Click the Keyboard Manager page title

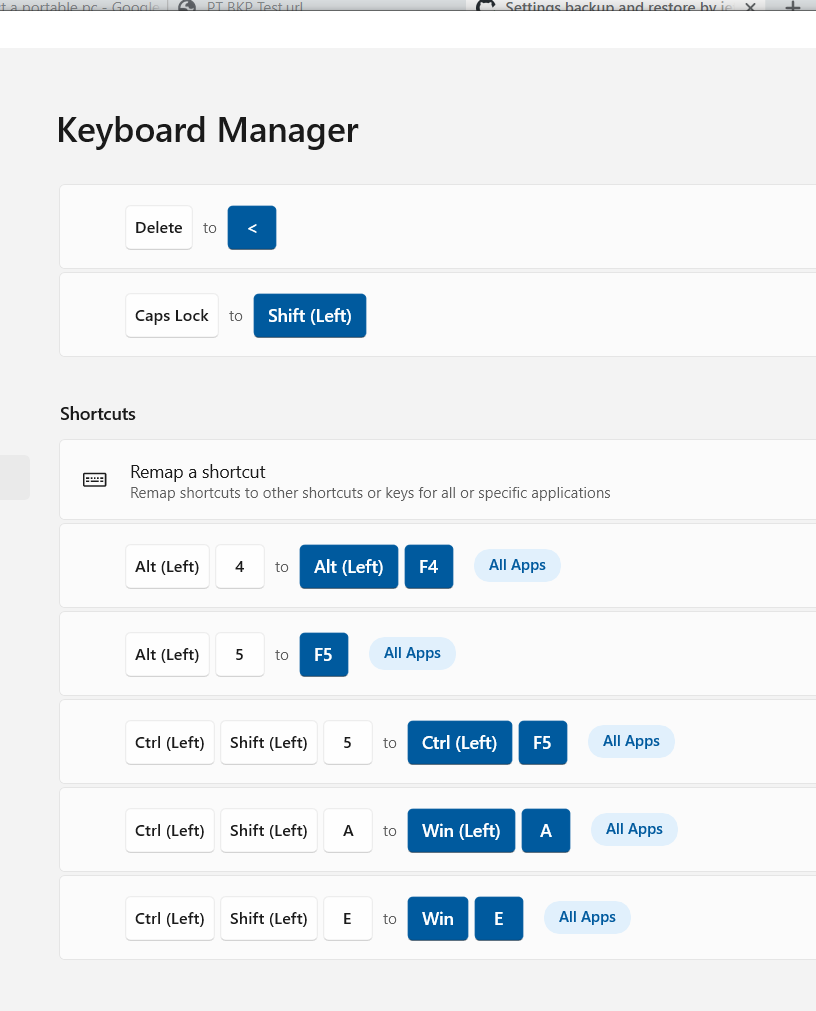208,131
